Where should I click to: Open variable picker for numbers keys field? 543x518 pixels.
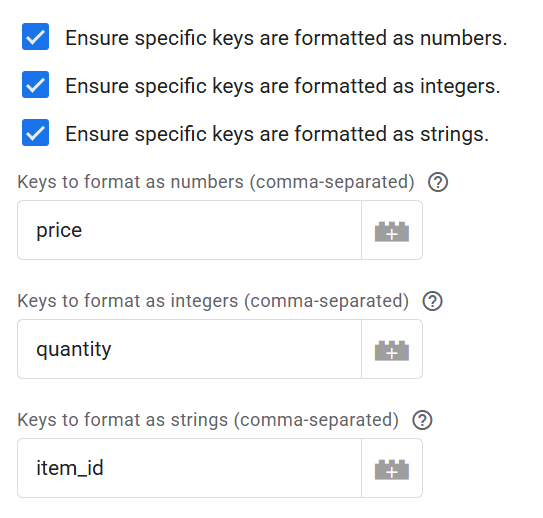click(x=392, y=230)
